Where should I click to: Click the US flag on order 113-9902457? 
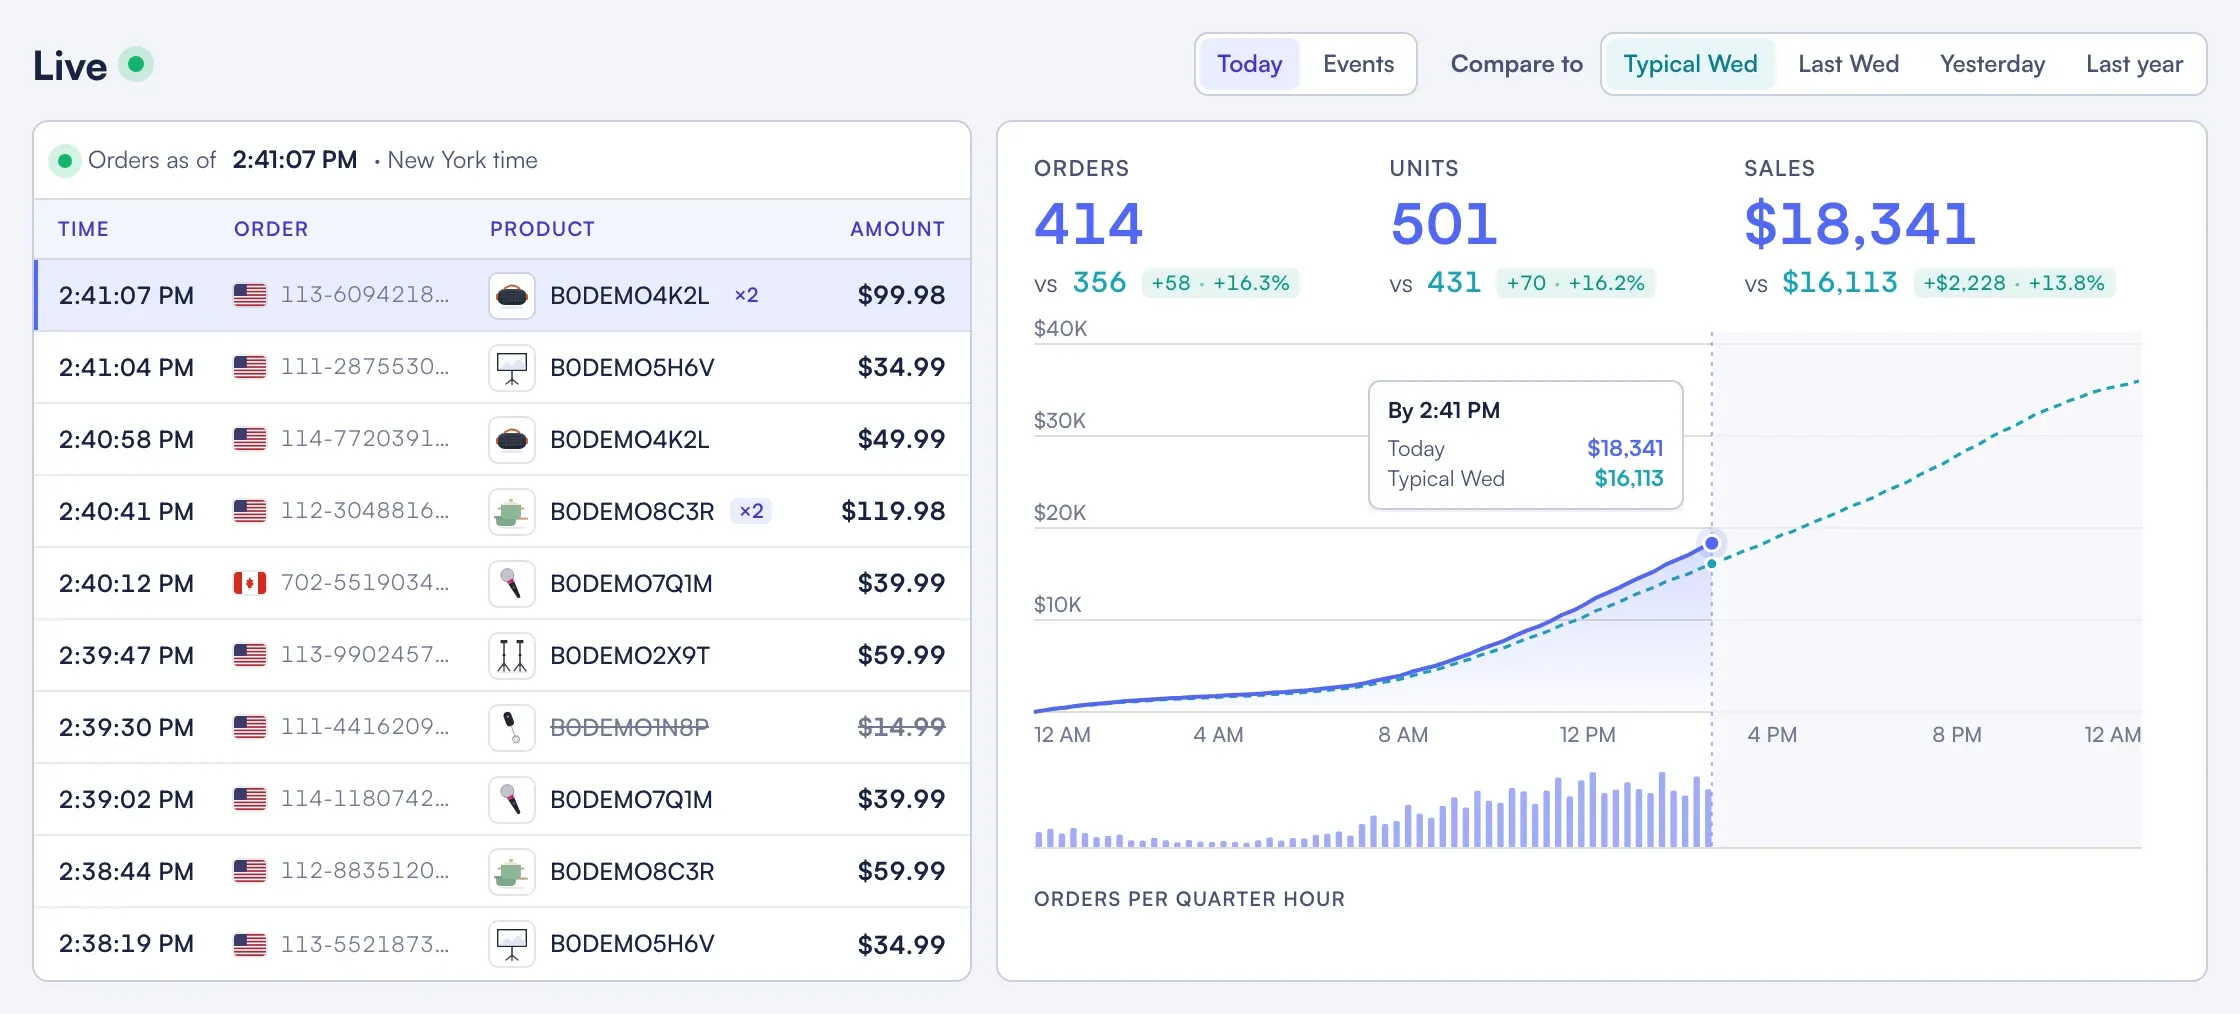tap(250, 655)
